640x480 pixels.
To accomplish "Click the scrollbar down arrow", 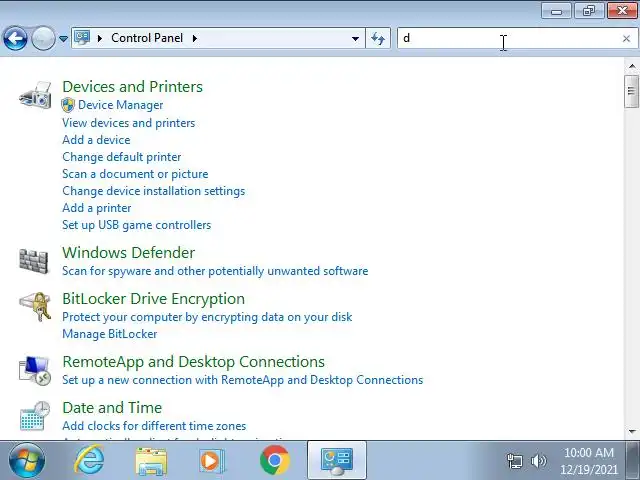I will [632, 431].
